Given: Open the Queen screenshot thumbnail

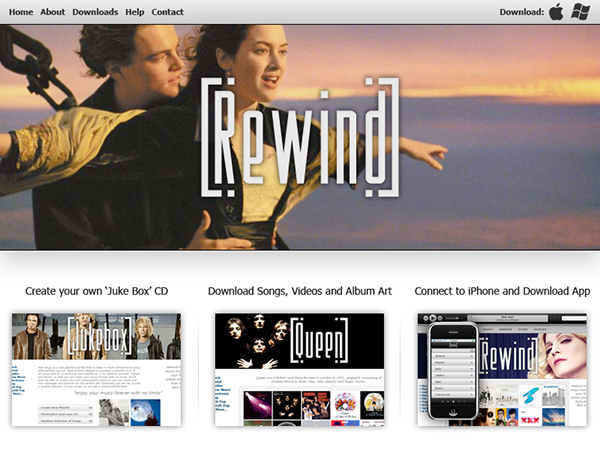Looking at the screenshot, I should (299, 370).
